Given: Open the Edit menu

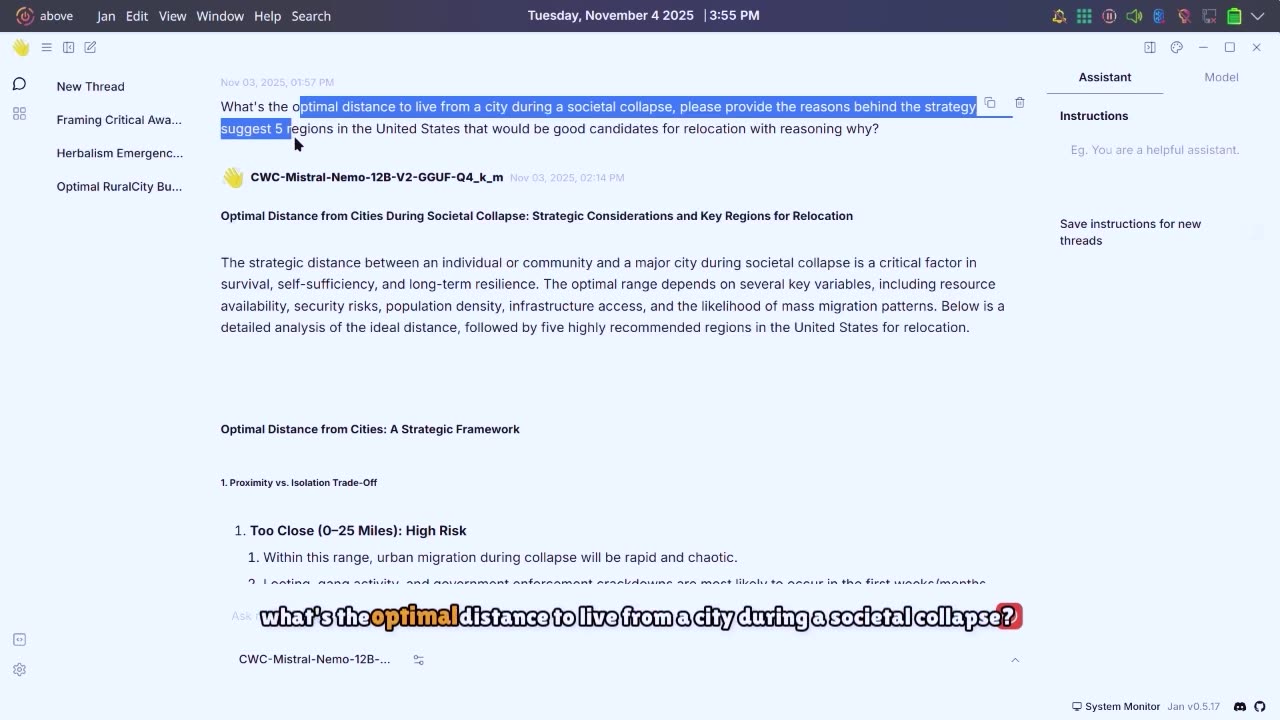Looking at the screenshot, I should click(x=137, y=16).
